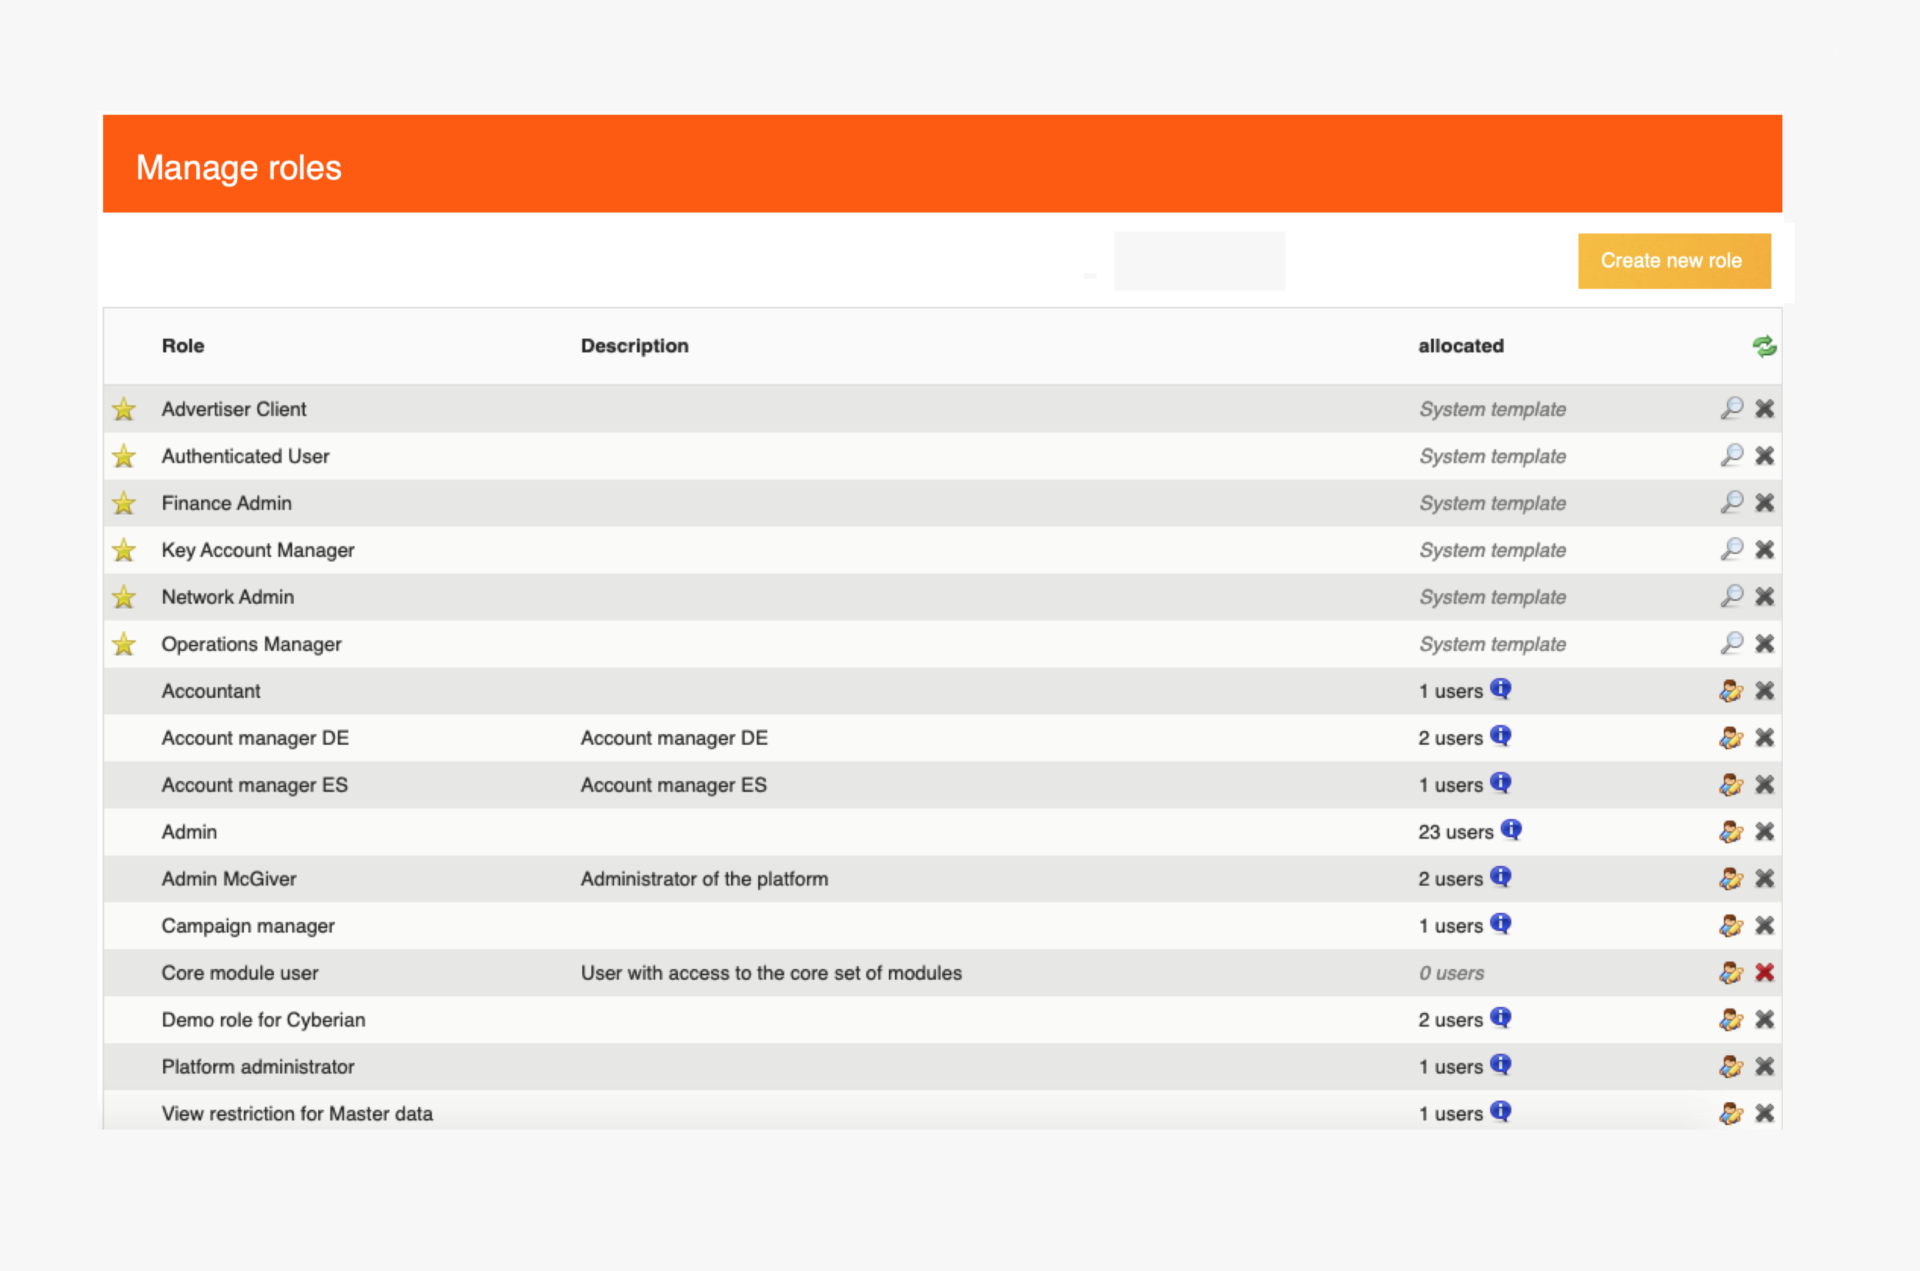The width and height of the screenshot is (1920, 1271).
Task: Click the empty search field beside Create new role
Action: (1199, 261)
